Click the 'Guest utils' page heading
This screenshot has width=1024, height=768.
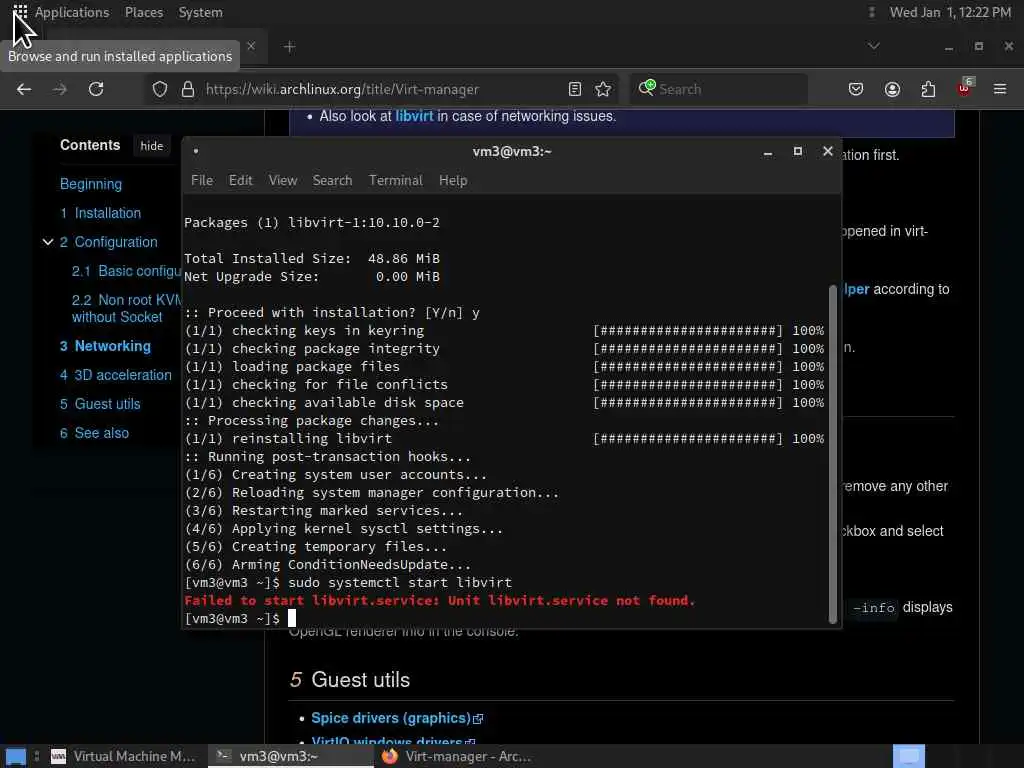[x=360, y=679]
